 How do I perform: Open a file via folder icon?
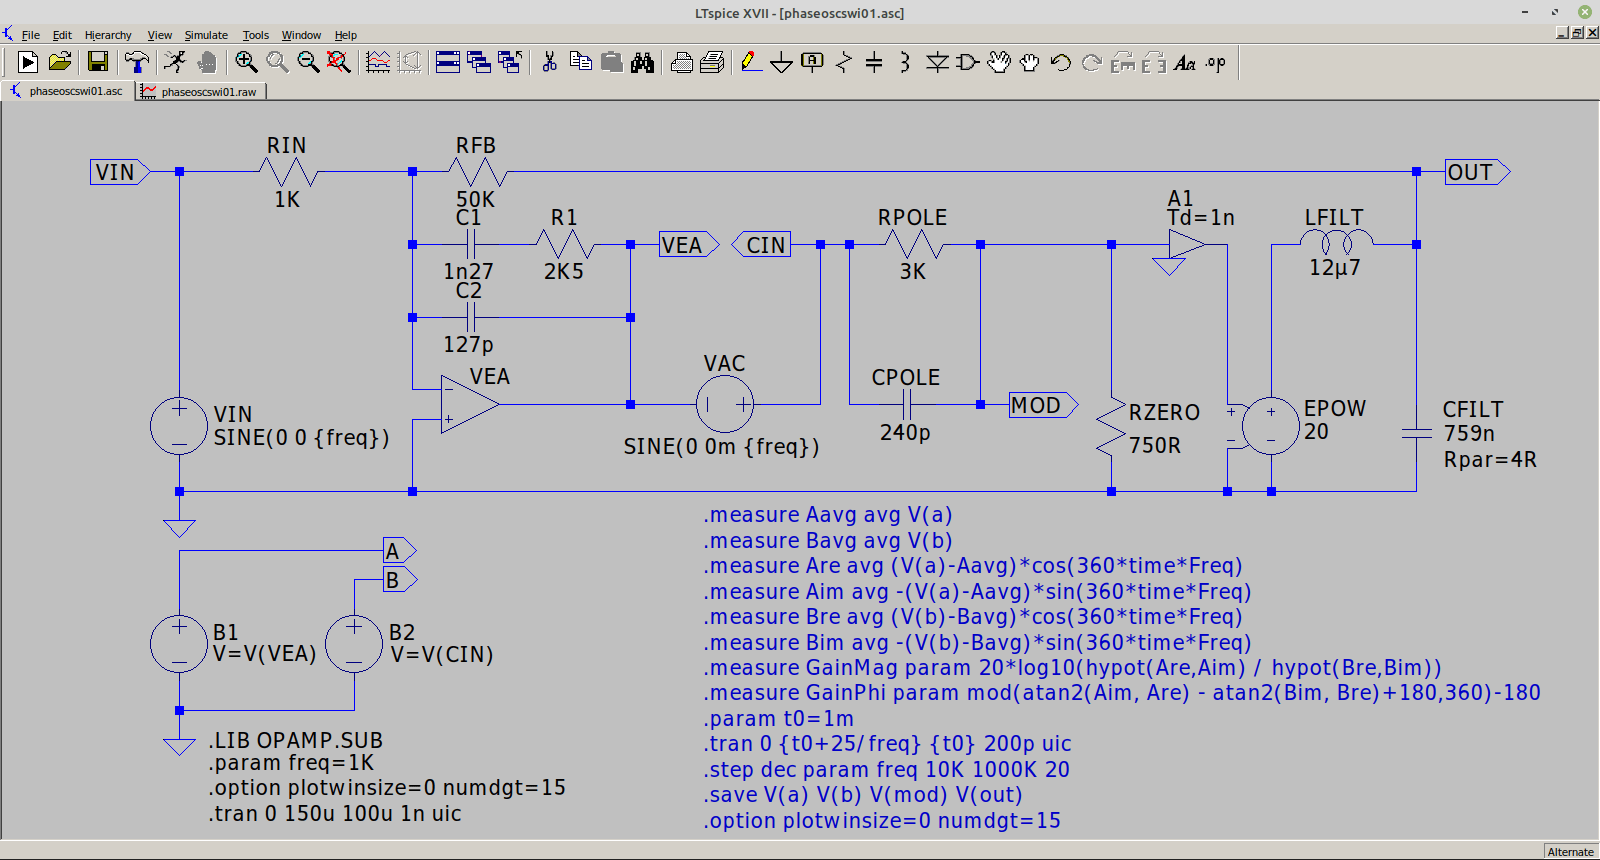pyautogui.click(x=60, y=62)
